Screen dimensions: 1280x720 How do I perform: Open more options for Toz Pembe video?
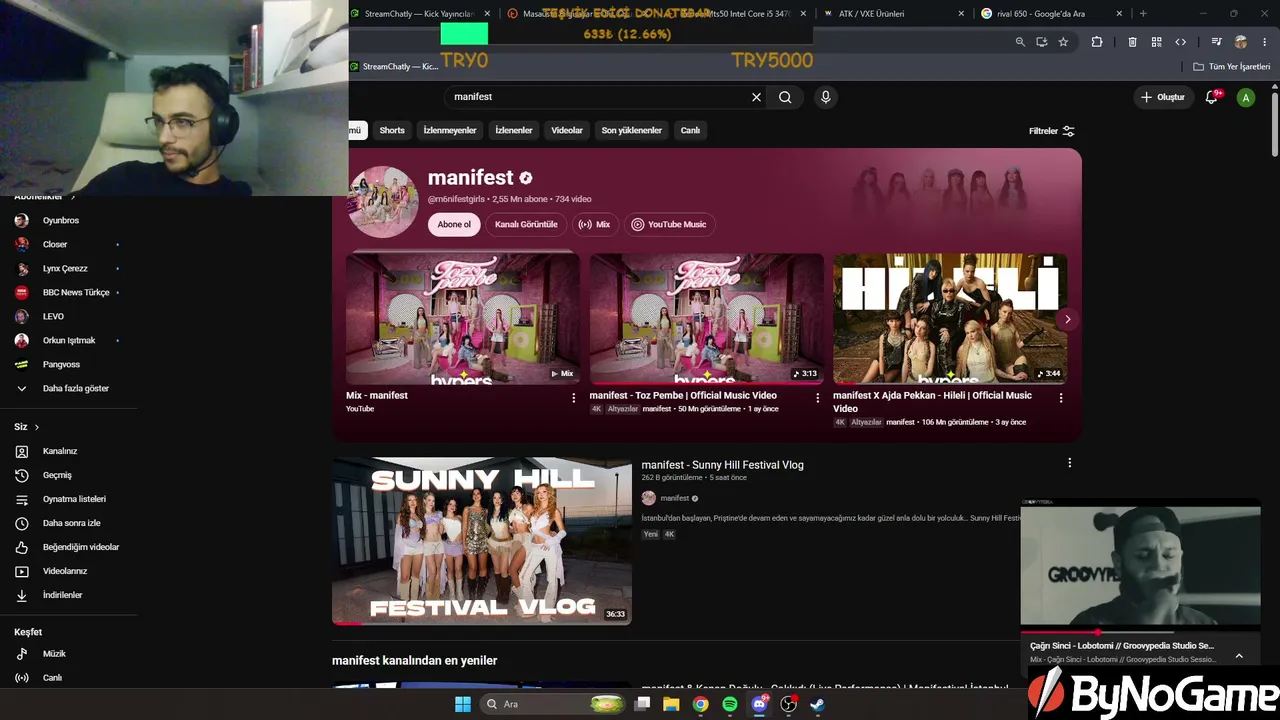tap(817, 398)
